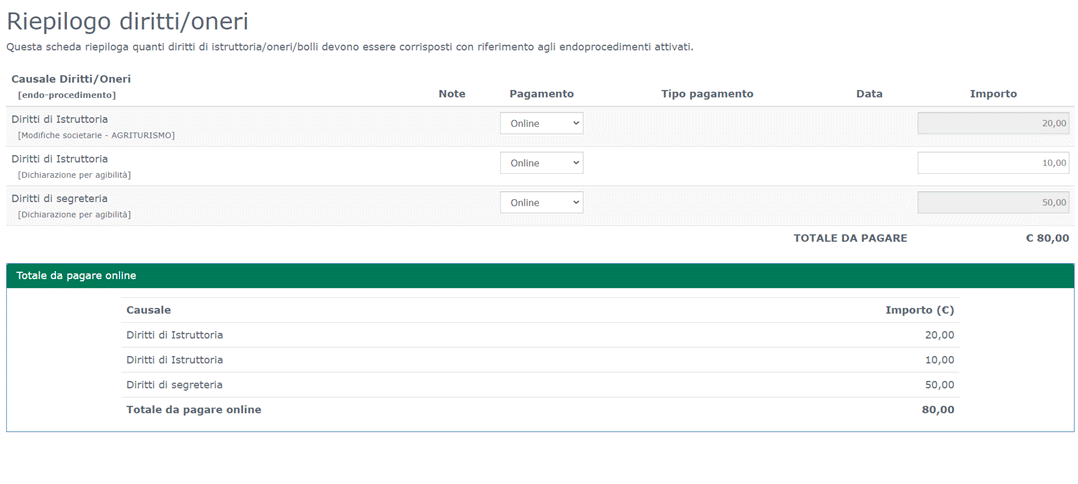Open the payment dropdown in the 10,00 row
This screenshot has height=484, width=1078.
tap(541, 163)
